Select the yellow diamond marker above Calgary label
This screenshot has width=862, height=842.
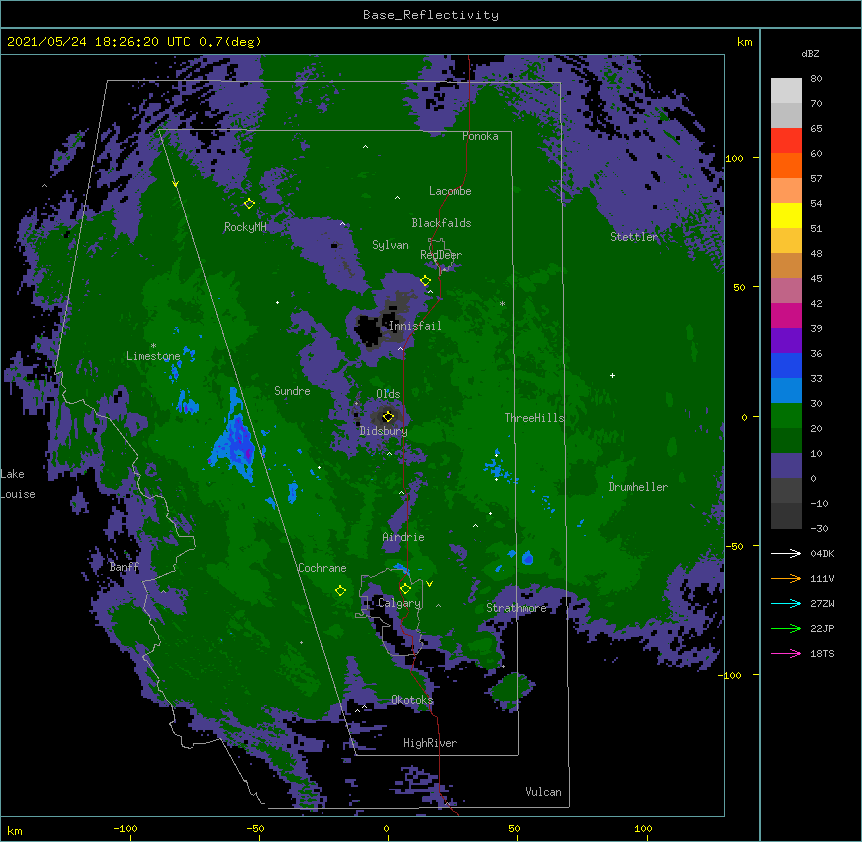tap(405, 589)
